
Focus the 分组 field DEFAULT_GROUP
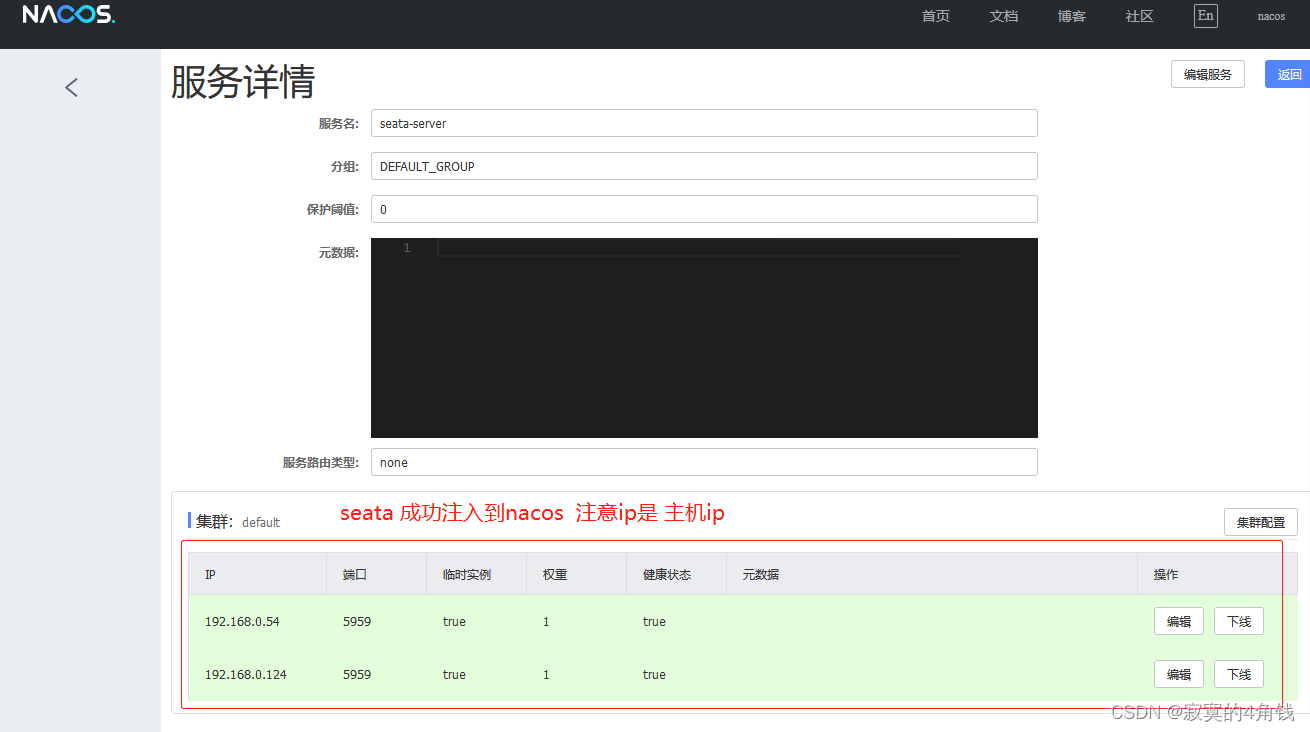(704, 166)
